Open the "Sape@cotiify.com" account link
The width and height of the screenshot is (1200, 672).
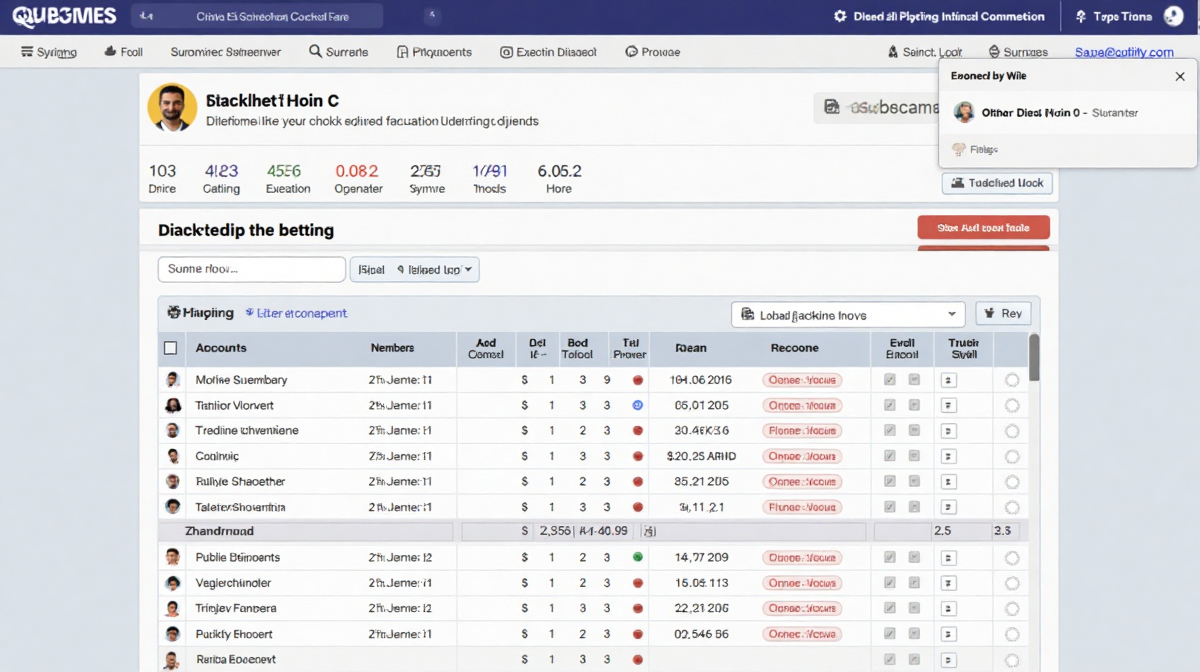1124,52
